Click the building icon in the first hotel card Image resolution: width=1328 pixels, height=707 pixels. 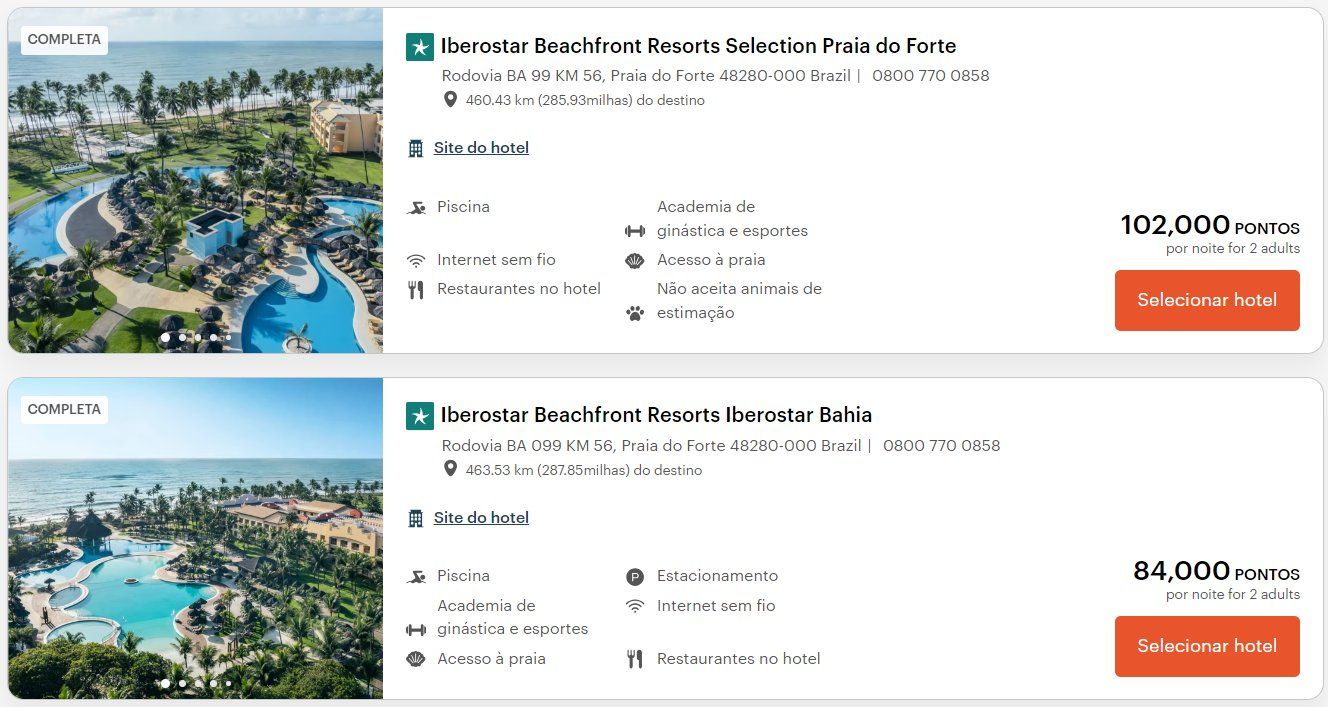point(416,148)
